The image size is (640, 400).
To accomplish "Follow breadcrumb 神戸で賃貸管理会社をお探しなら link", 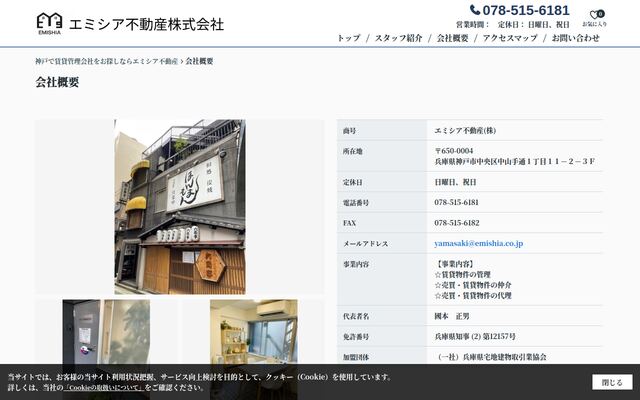I will tap(107, 61).
